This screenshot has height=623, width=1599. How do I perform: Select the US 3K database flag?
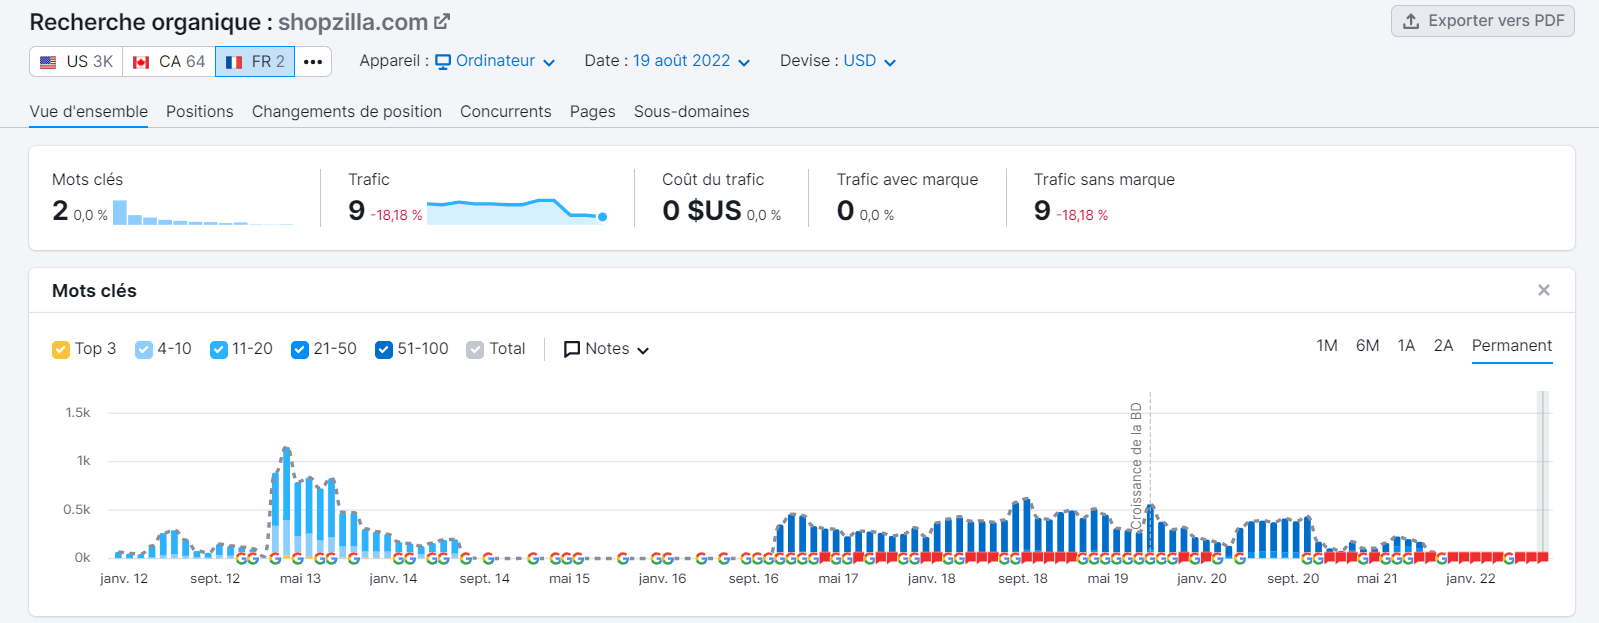[x=76, y=62]
